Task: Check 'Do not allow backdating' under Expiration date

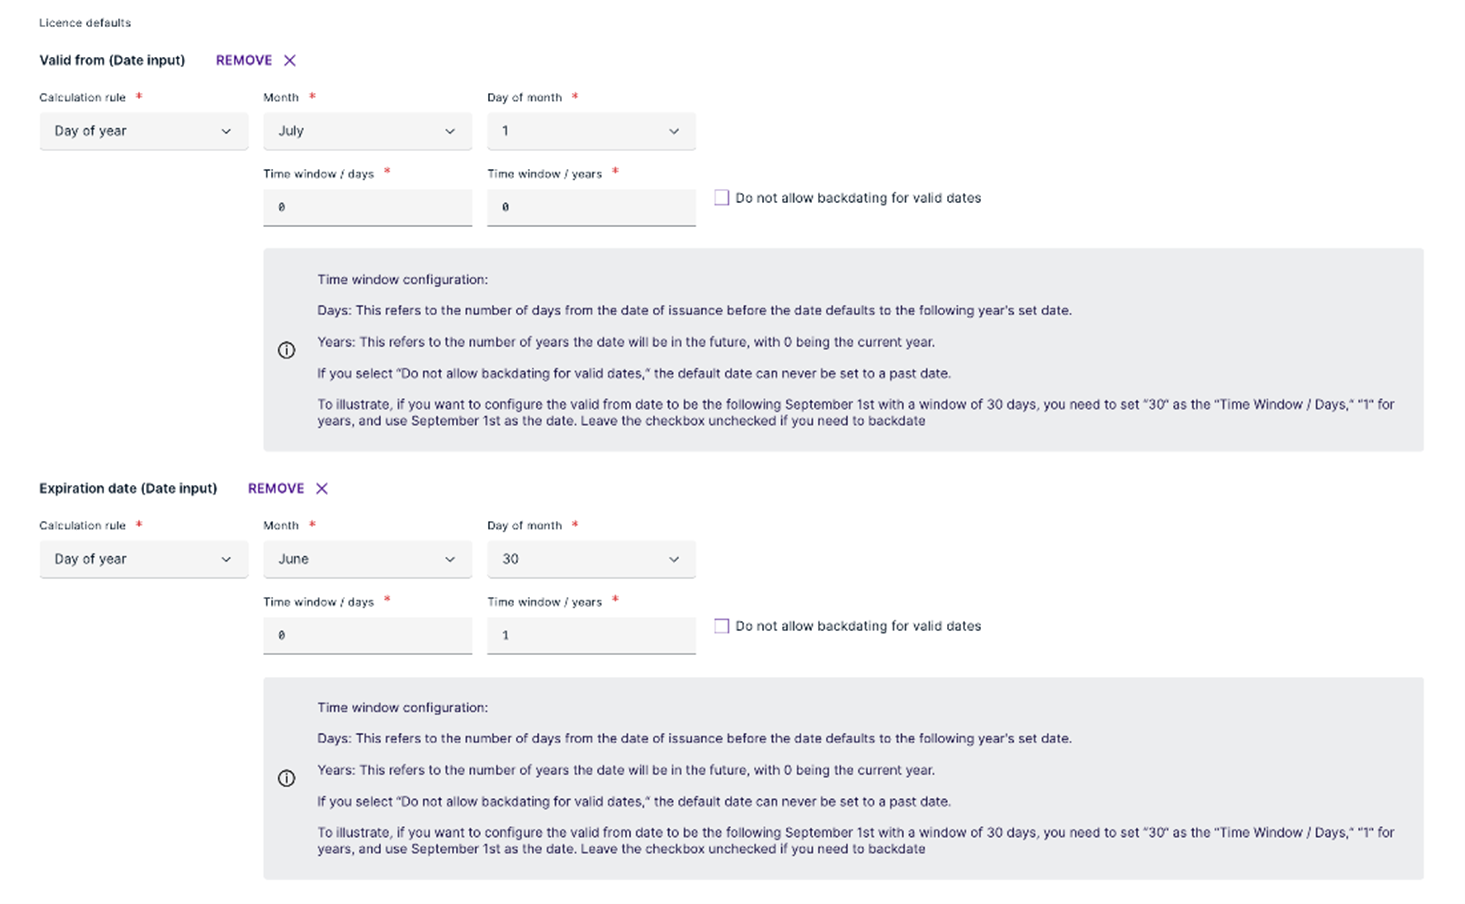Action: tap(721, 625)
